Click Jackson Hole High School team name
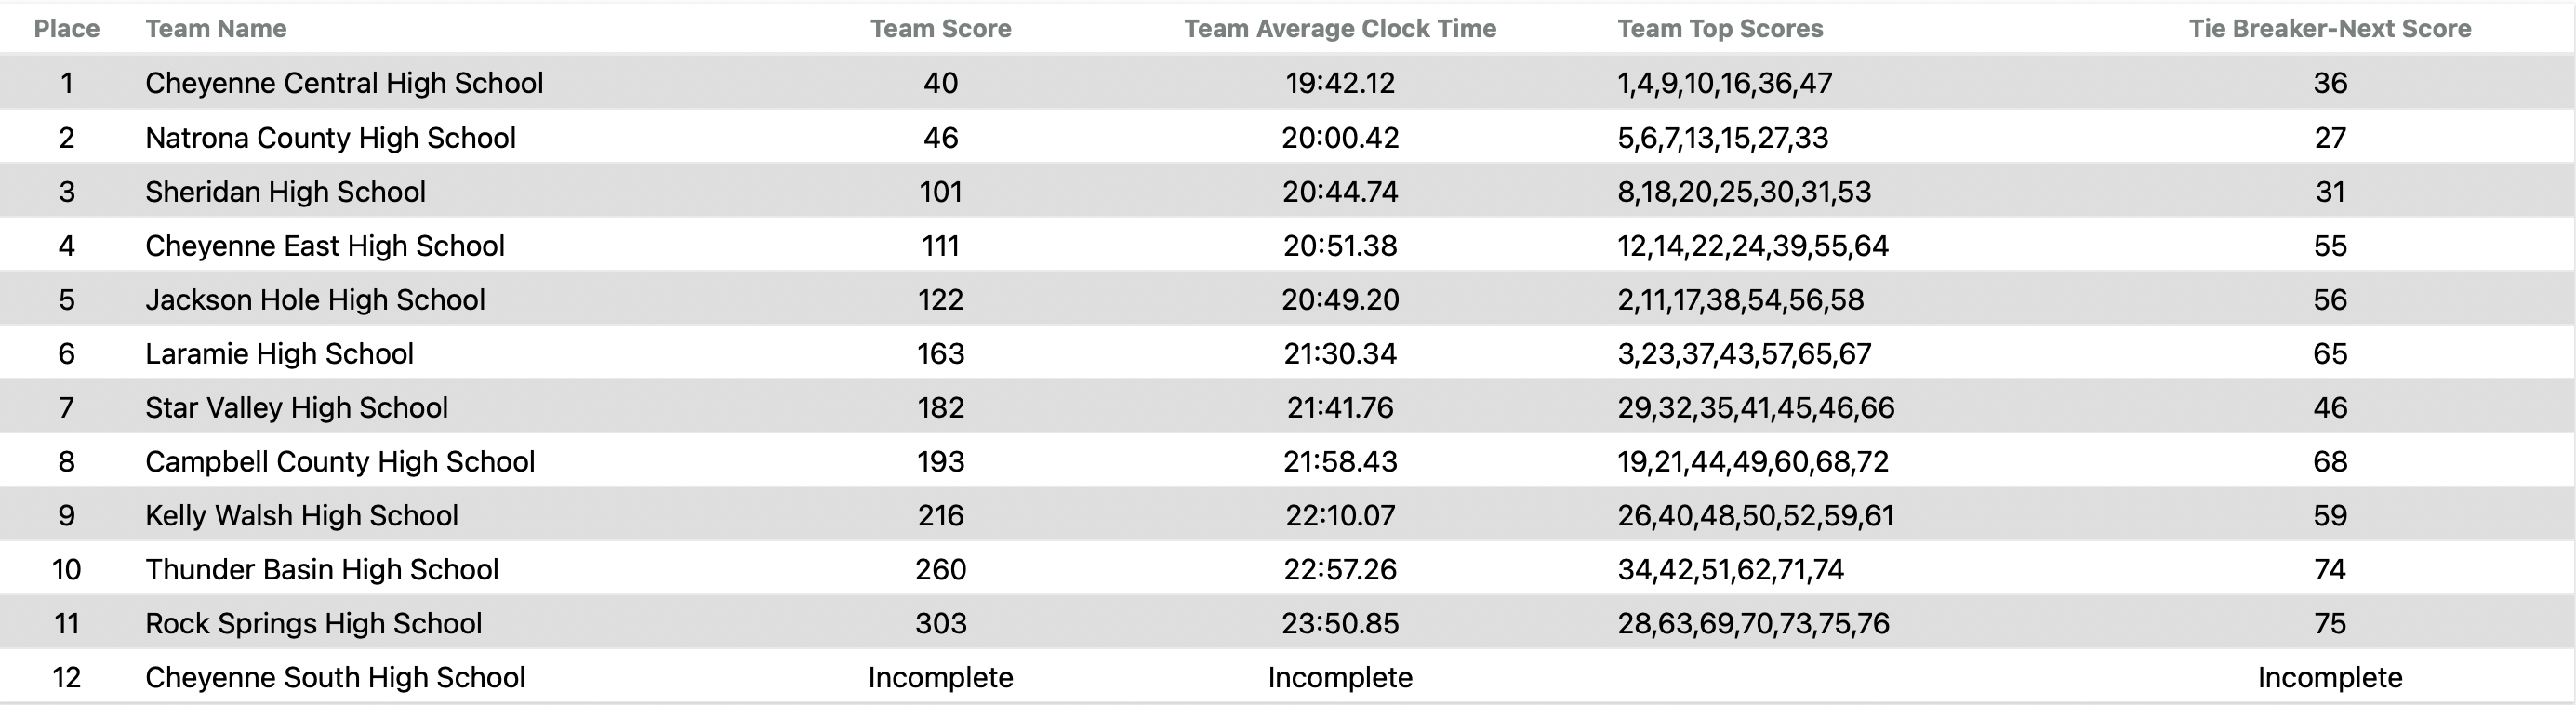Image resolution: width=2576 pixels, height=705 pixels. click(315, 300)
